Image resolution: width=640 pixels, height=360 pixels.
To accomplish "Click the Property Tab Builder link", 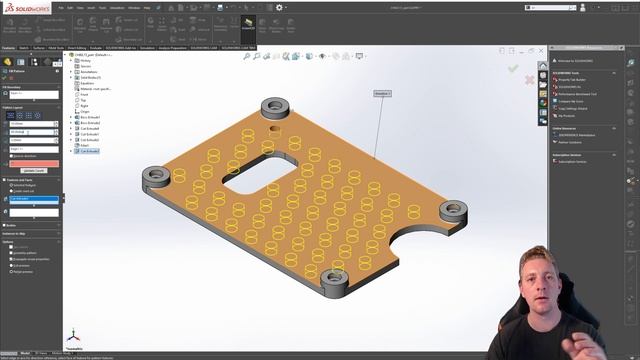I will (x=572, y=80).
